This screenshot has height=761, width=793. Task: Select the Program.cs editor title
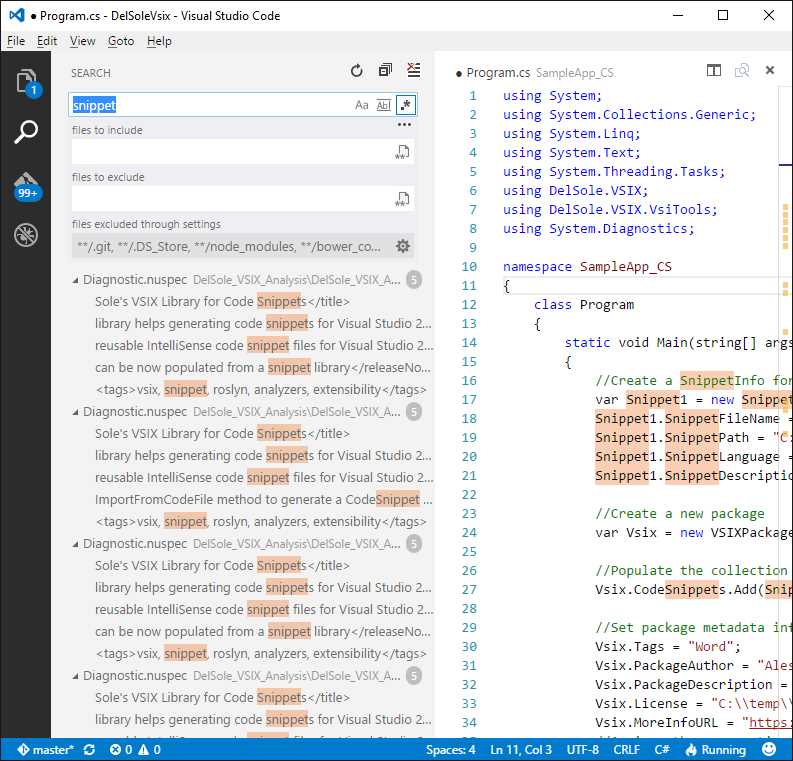coord(498,73)
